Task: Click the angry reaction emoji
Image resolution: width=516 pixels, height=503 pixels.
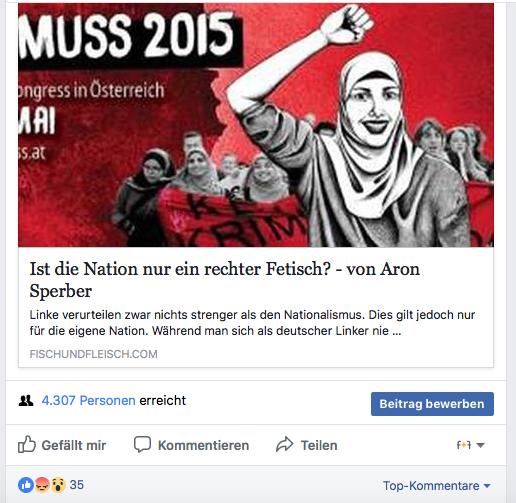Action: (42, 485)
